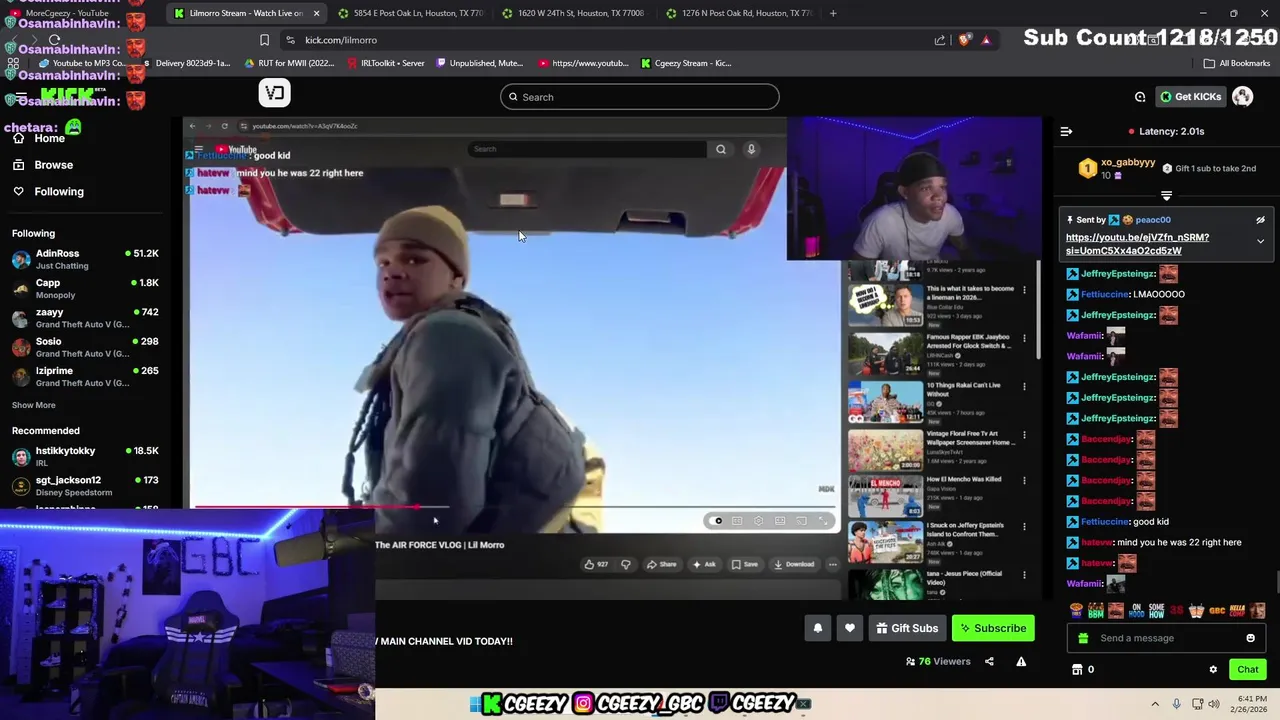Screen dimensions: 1280x720
Task: Bookmark this page icon in address bar
Action: (264, 40)
